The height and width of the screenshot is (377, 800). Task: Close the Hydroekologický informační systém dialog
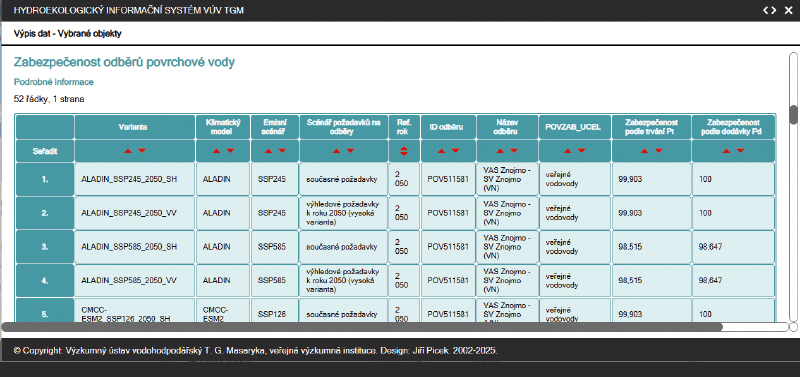pos(788,10)
